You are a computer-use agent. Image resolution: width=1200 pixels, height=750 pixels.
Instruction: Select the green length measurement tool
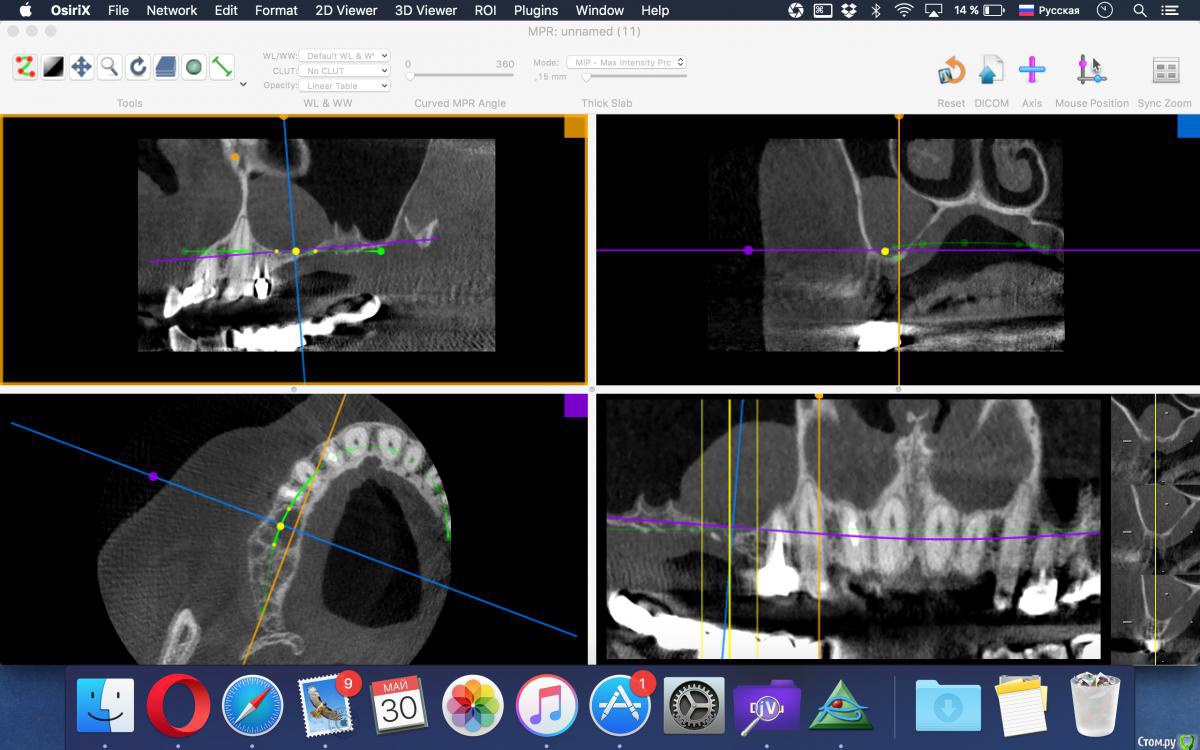(222, 68)
